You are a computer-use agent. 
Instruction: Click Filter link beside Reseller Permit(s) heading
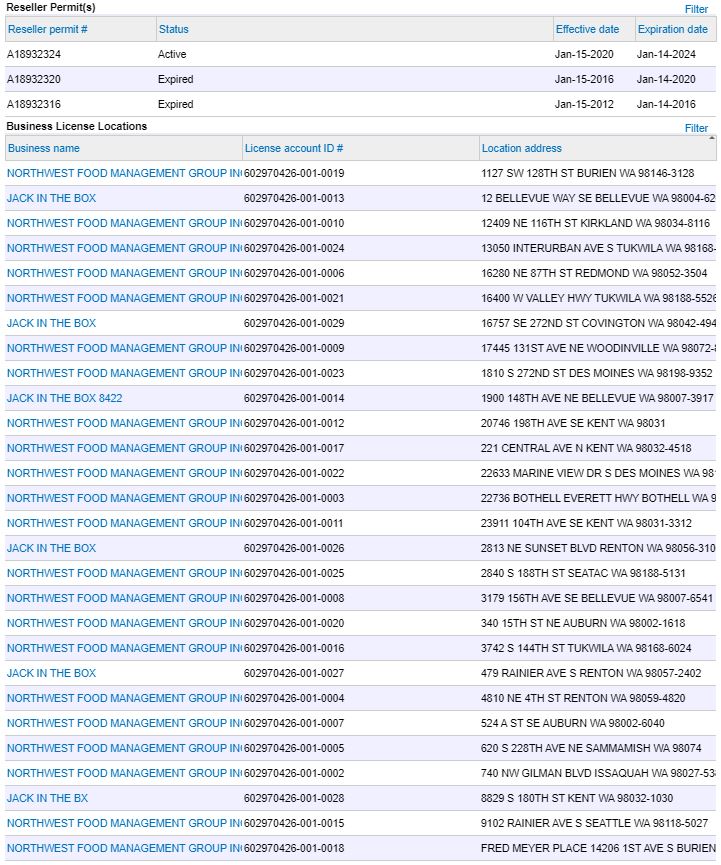tap(696, 9)
